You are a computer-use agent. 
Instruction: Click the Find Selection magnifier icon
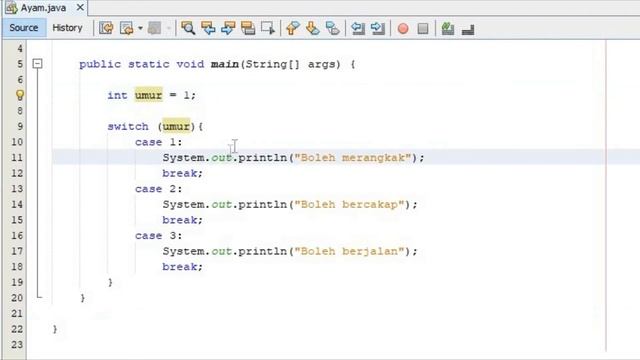188,28
